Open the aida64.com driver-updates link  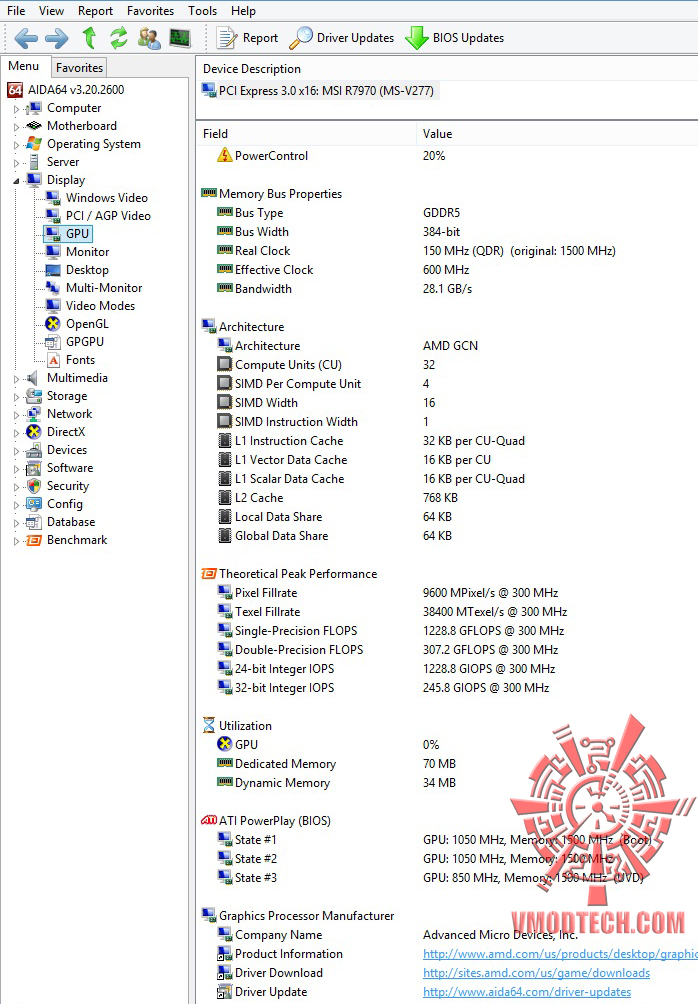click(527, 992)
